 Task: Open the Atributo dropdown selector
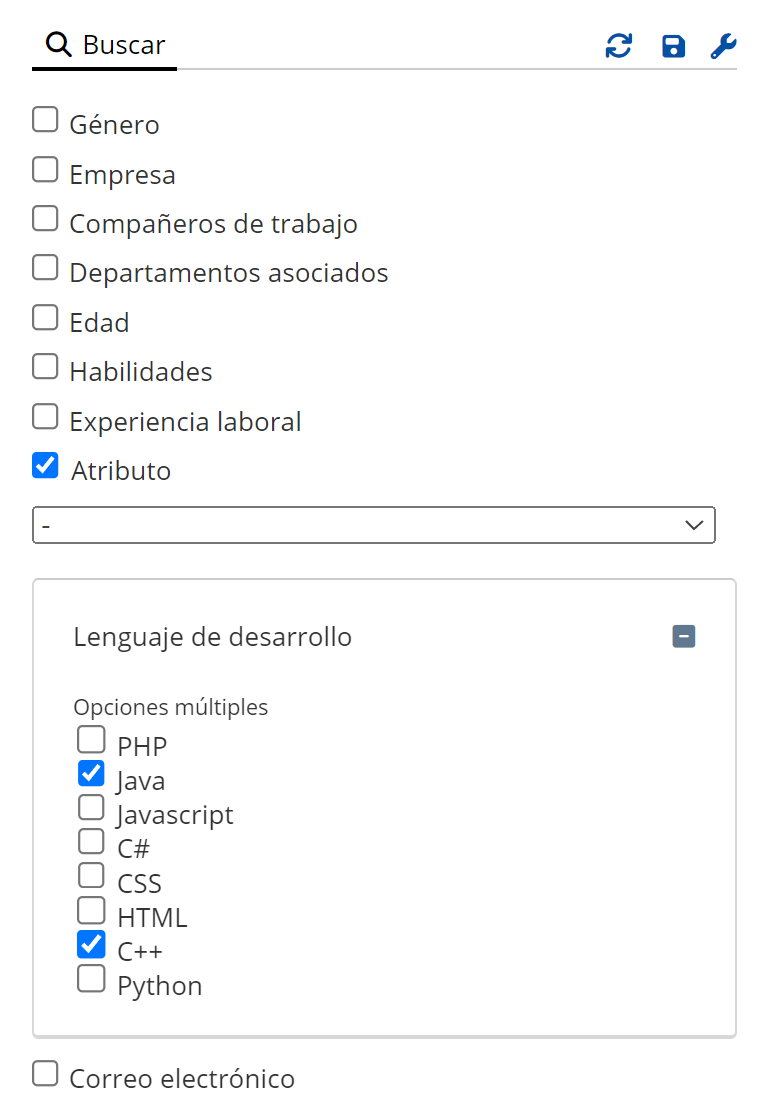point(374,525)
